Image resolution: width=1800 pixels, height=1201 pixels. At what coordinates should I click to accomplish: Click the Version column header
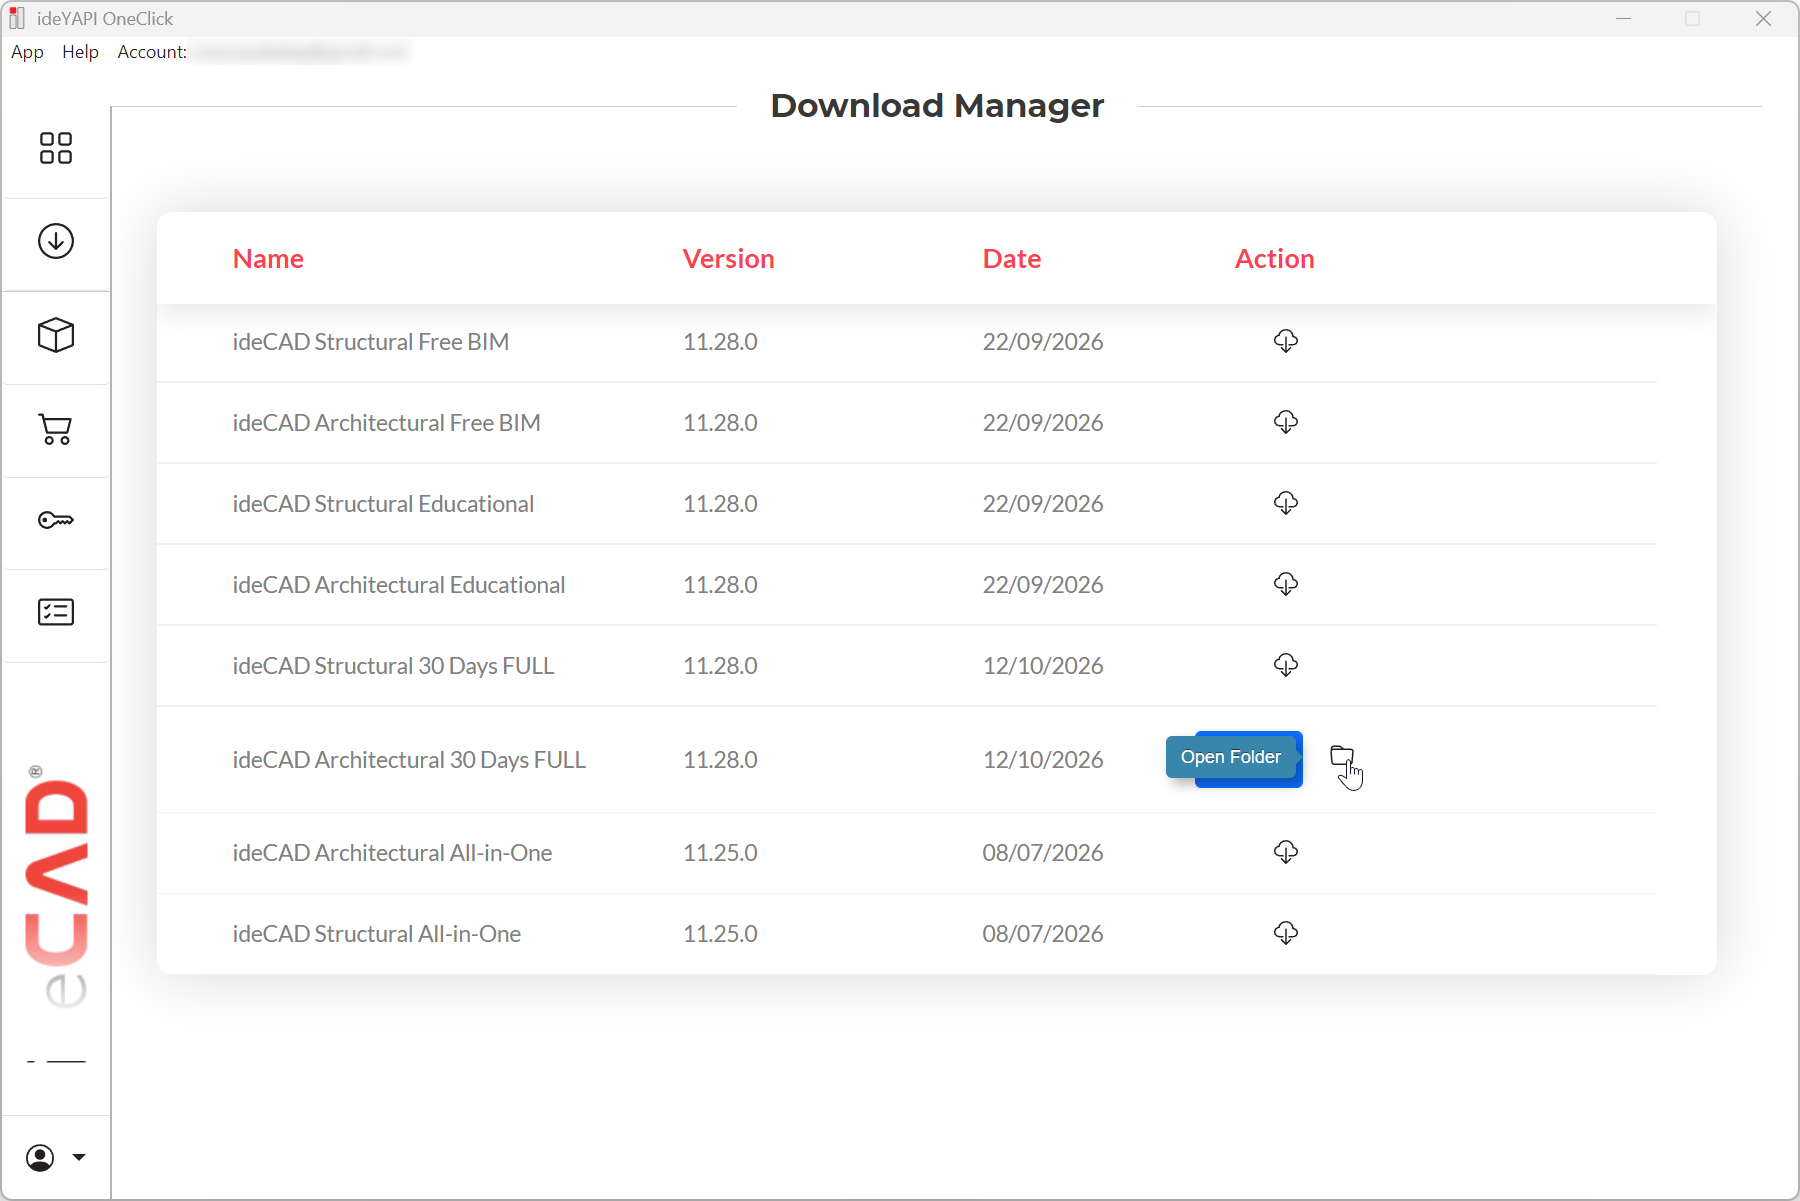[728, 259]
